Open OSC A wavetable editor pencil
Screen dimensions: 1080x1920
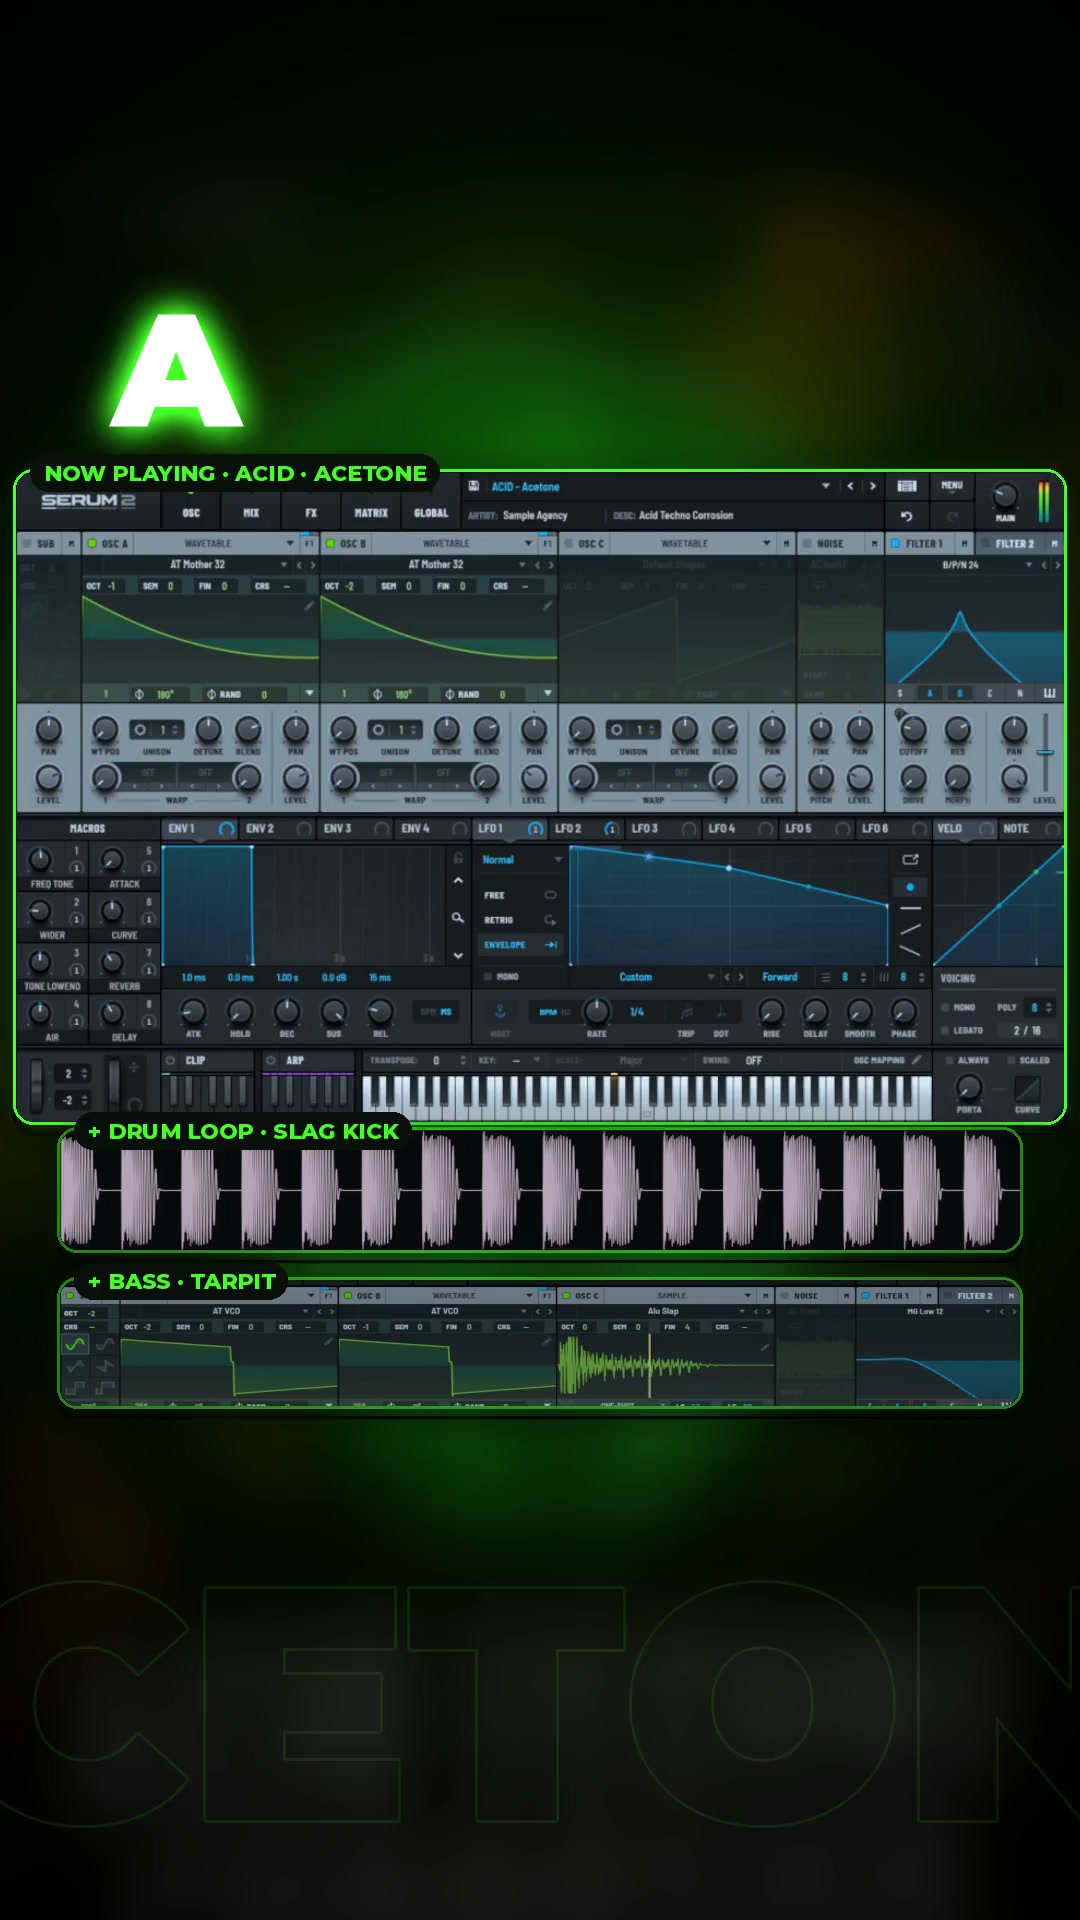[309, 605]
